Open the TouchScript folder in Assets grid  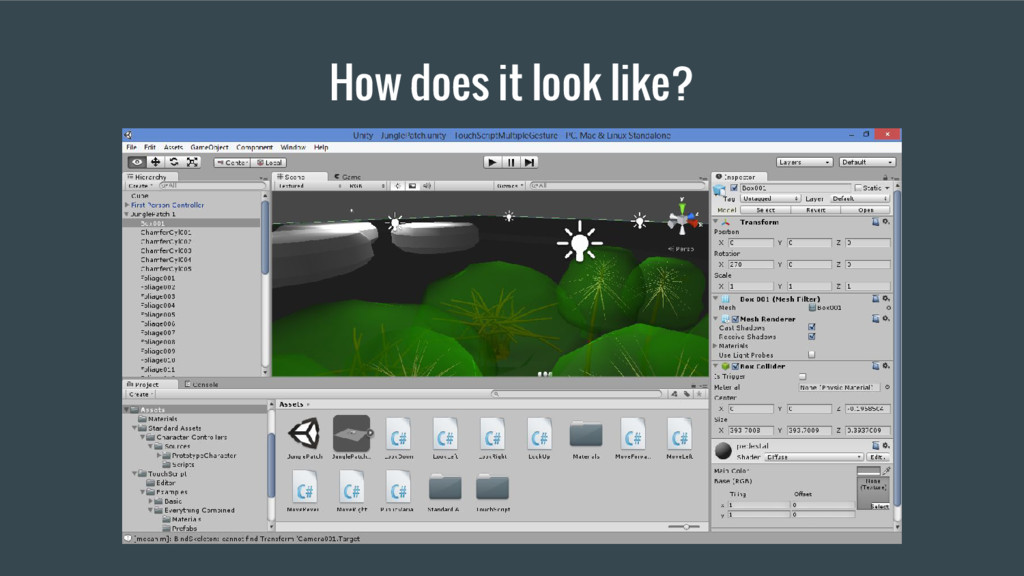pos(492,488)
